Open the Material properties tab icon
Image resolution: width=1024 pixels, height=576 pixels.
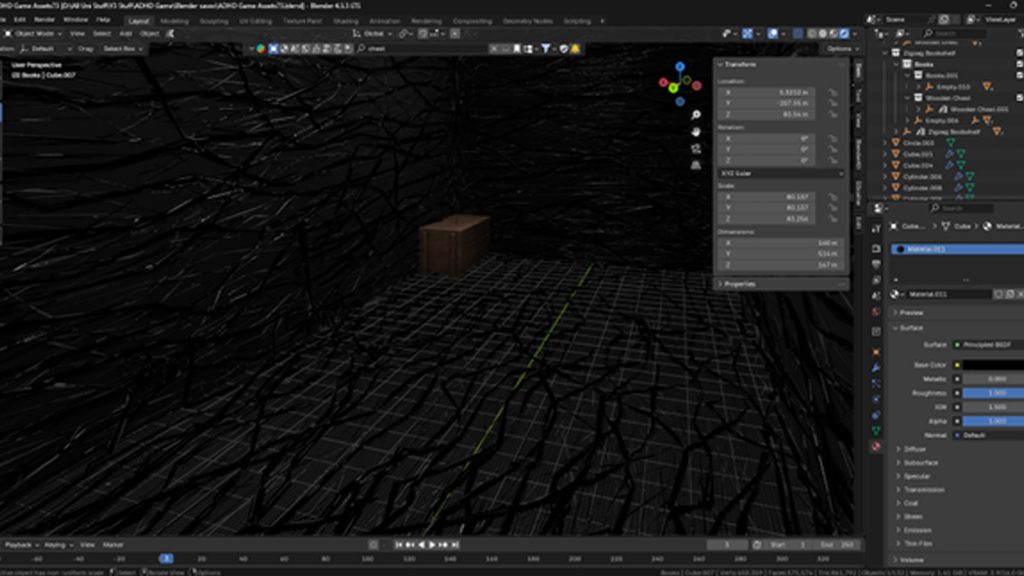(877, 447)
